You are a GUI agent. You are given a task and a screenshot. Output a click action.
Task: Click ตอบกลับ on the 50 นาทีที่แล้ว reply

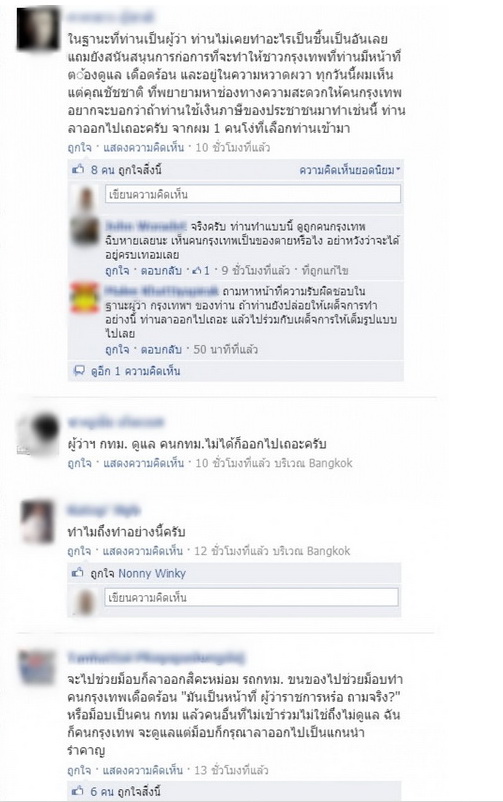coord(161,349)
